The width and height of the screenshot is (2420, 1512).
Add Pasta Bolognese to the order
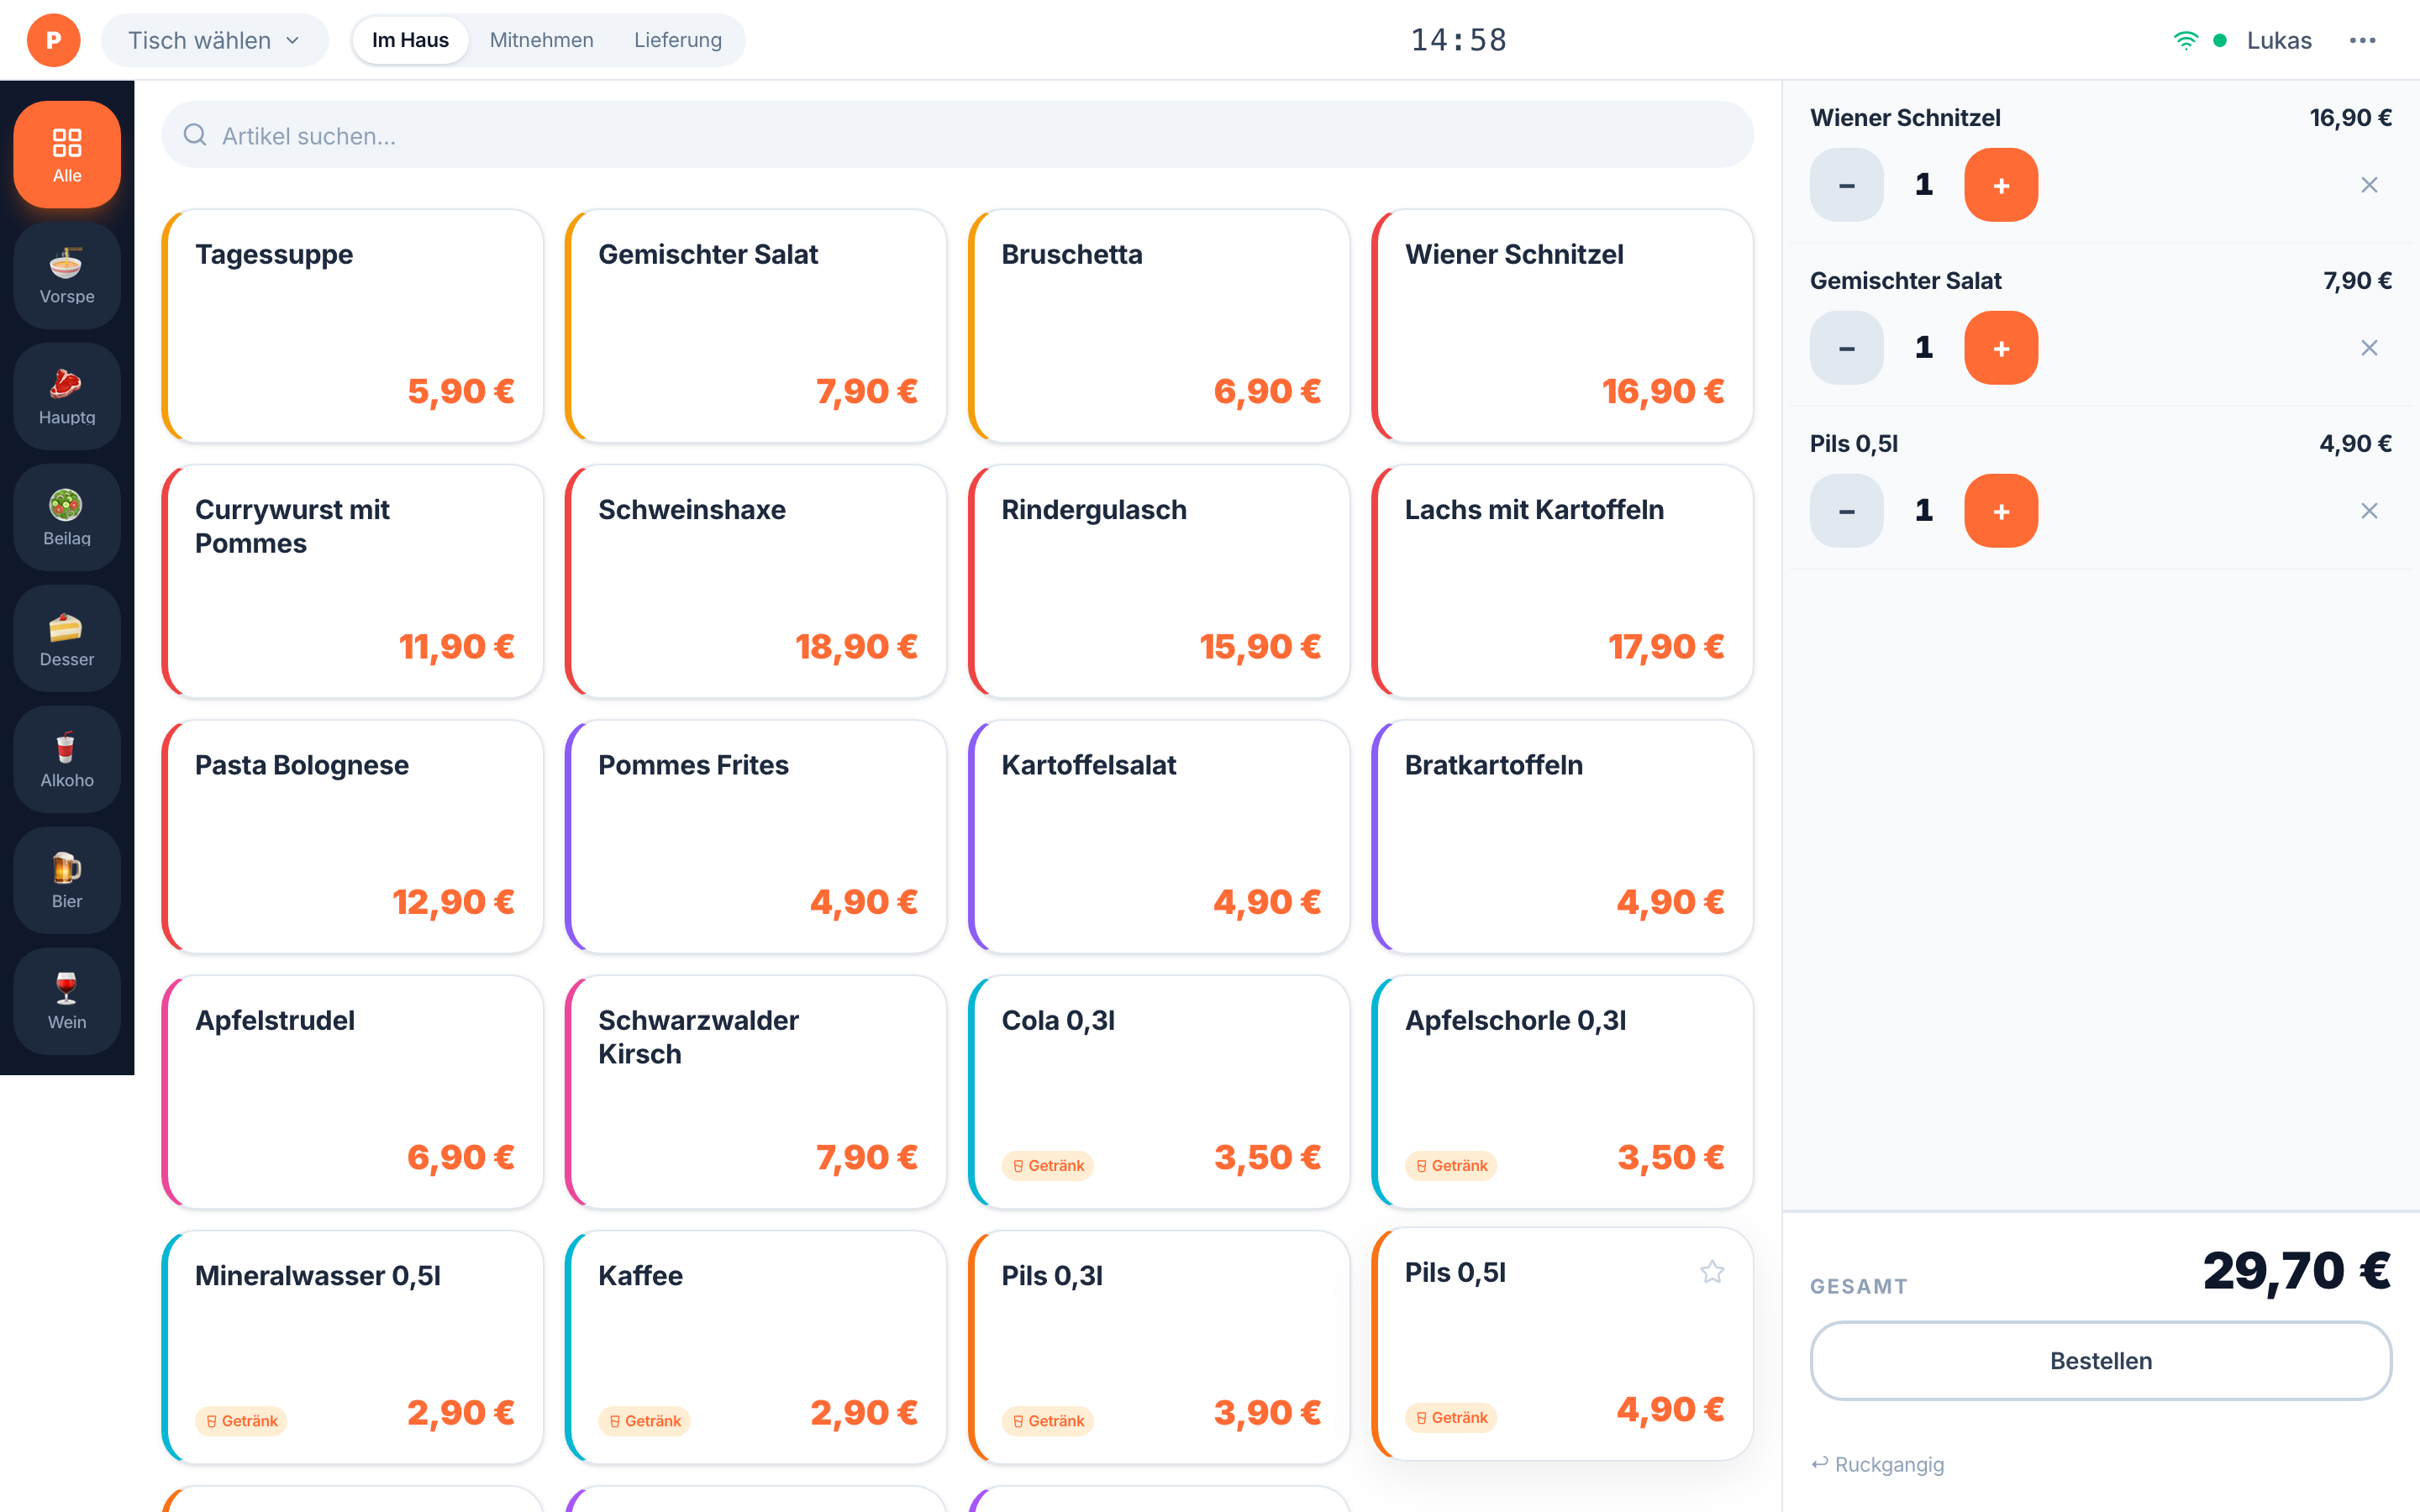[352, 837]
